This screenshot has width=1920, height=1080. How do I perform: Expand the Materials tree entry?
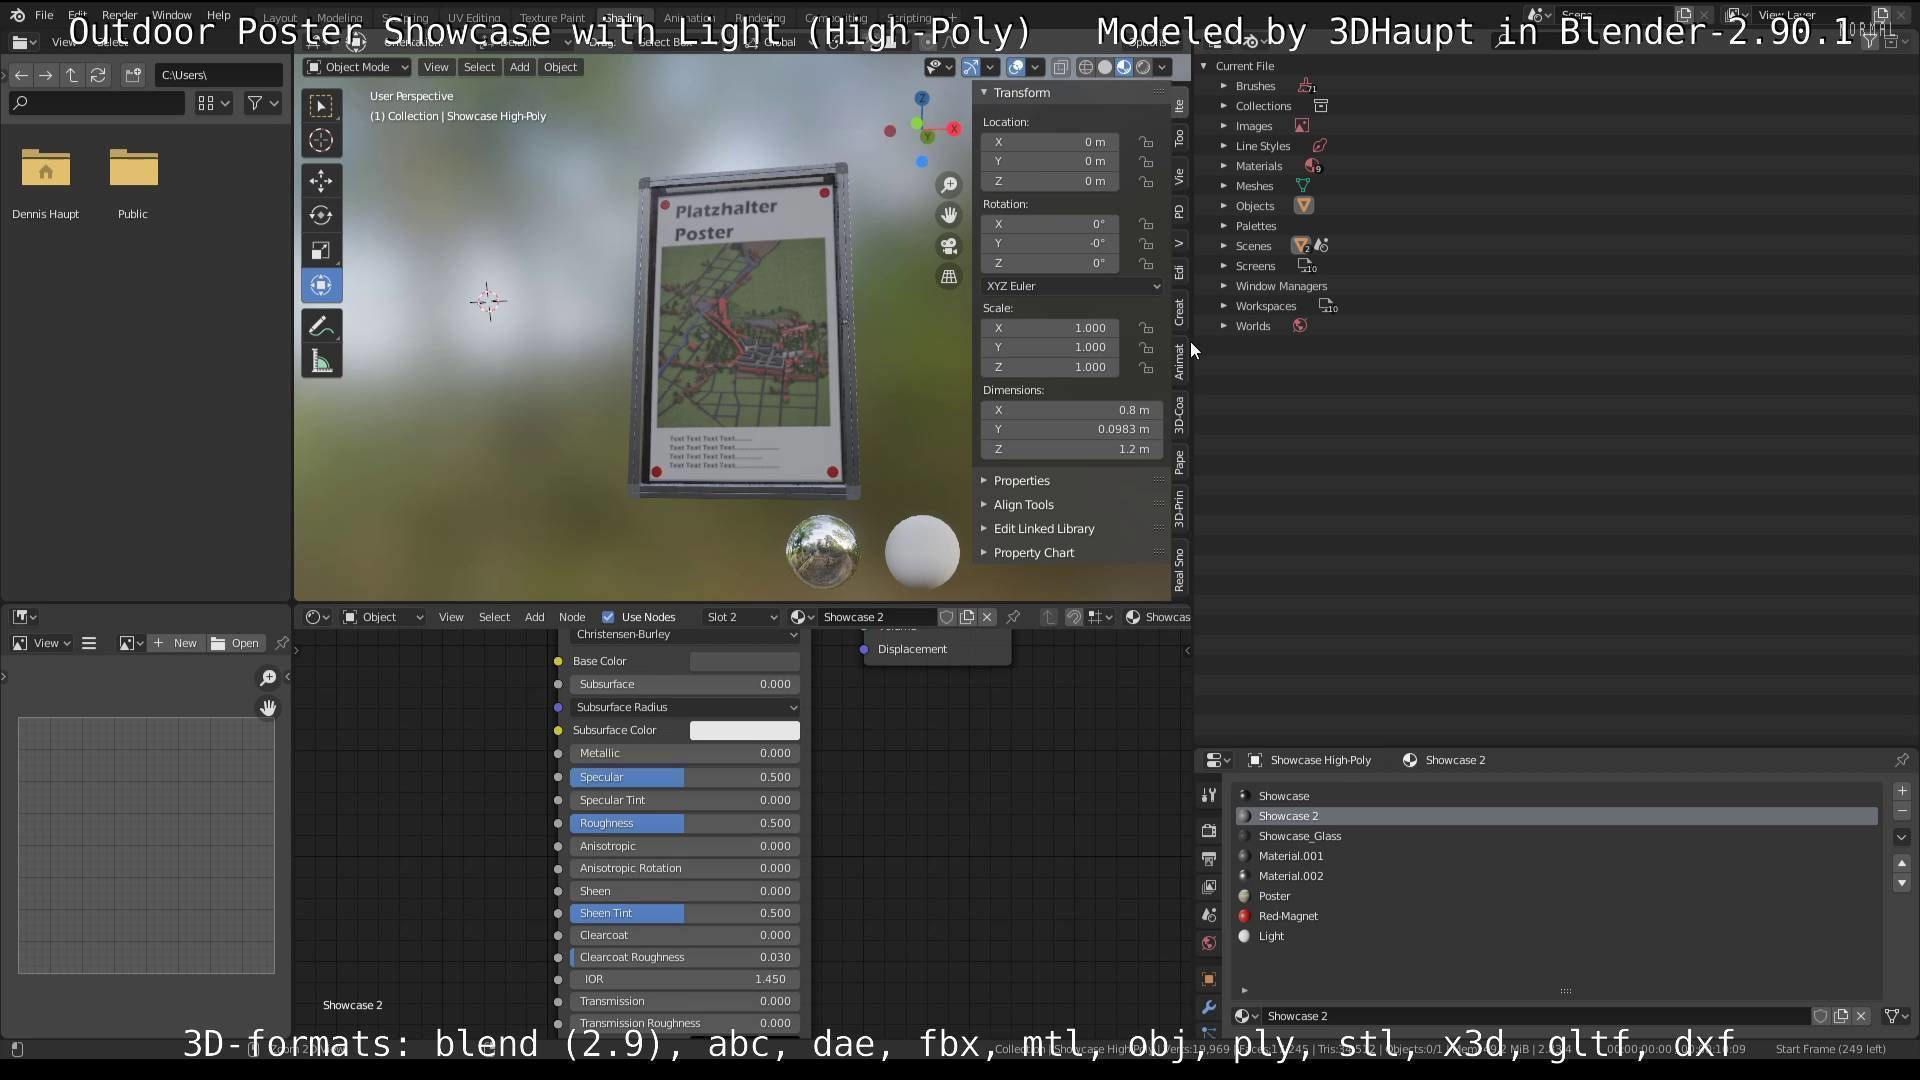click(1223, 166)
